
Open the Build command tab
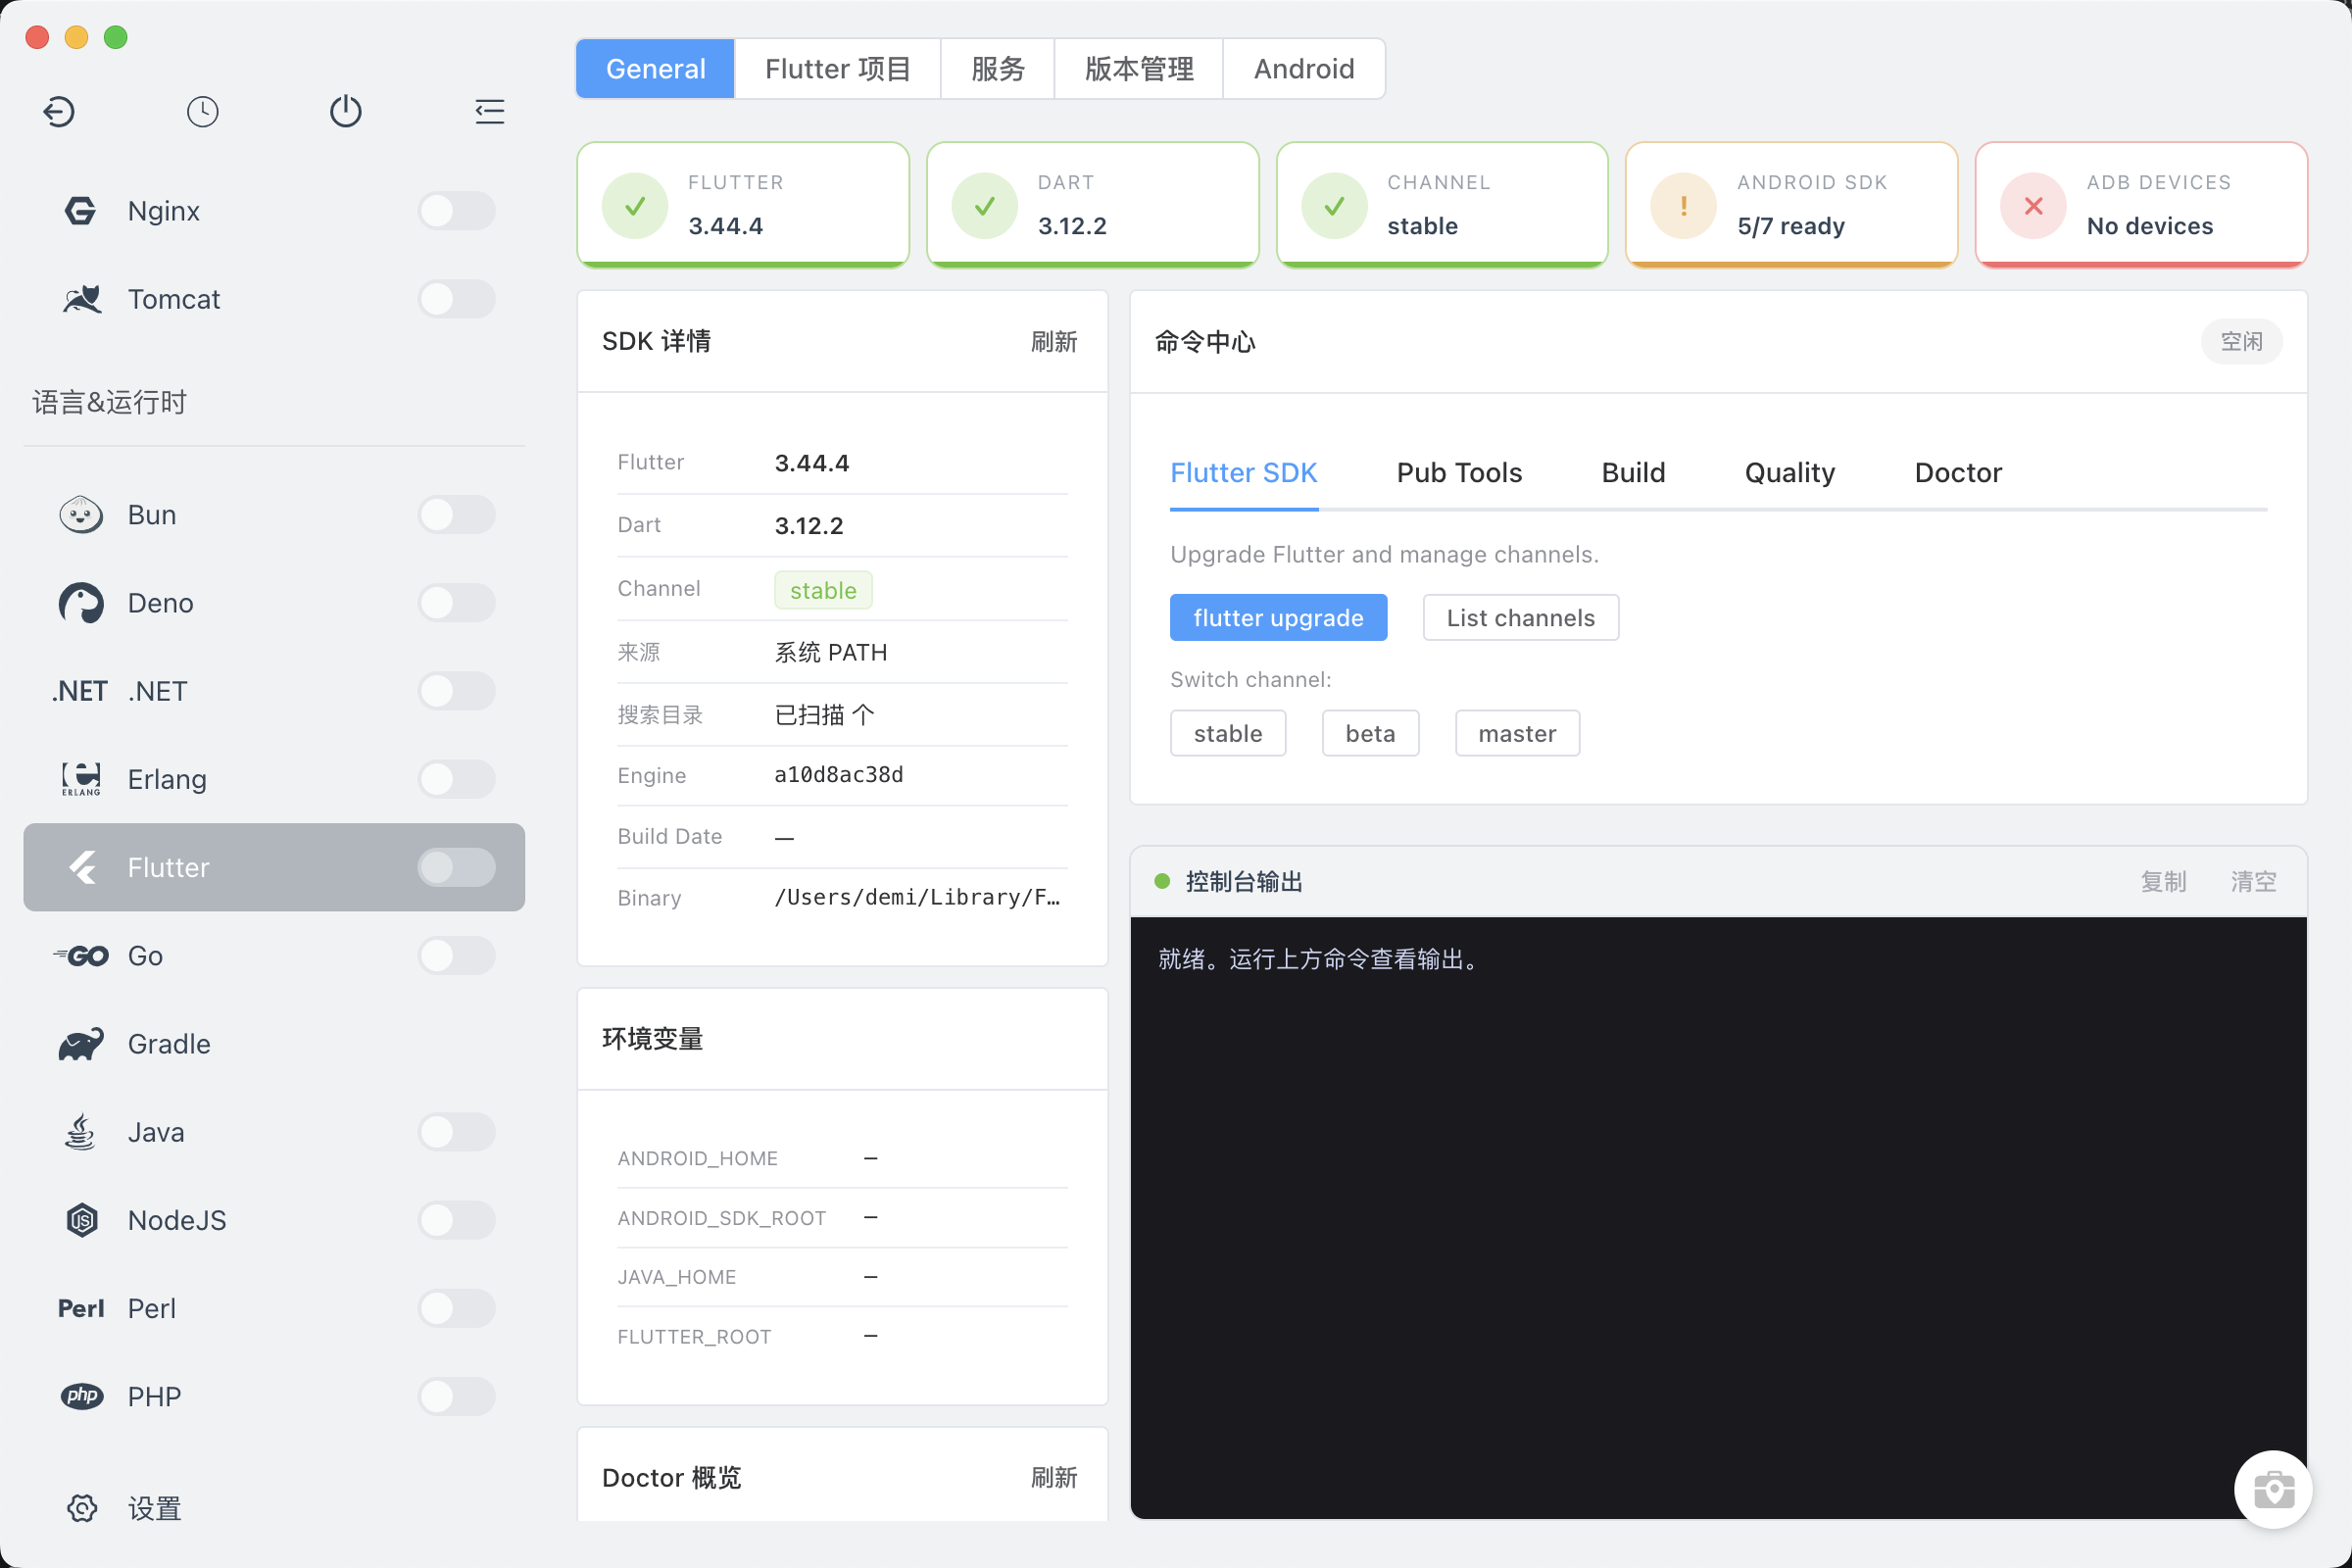[1633, 473]
